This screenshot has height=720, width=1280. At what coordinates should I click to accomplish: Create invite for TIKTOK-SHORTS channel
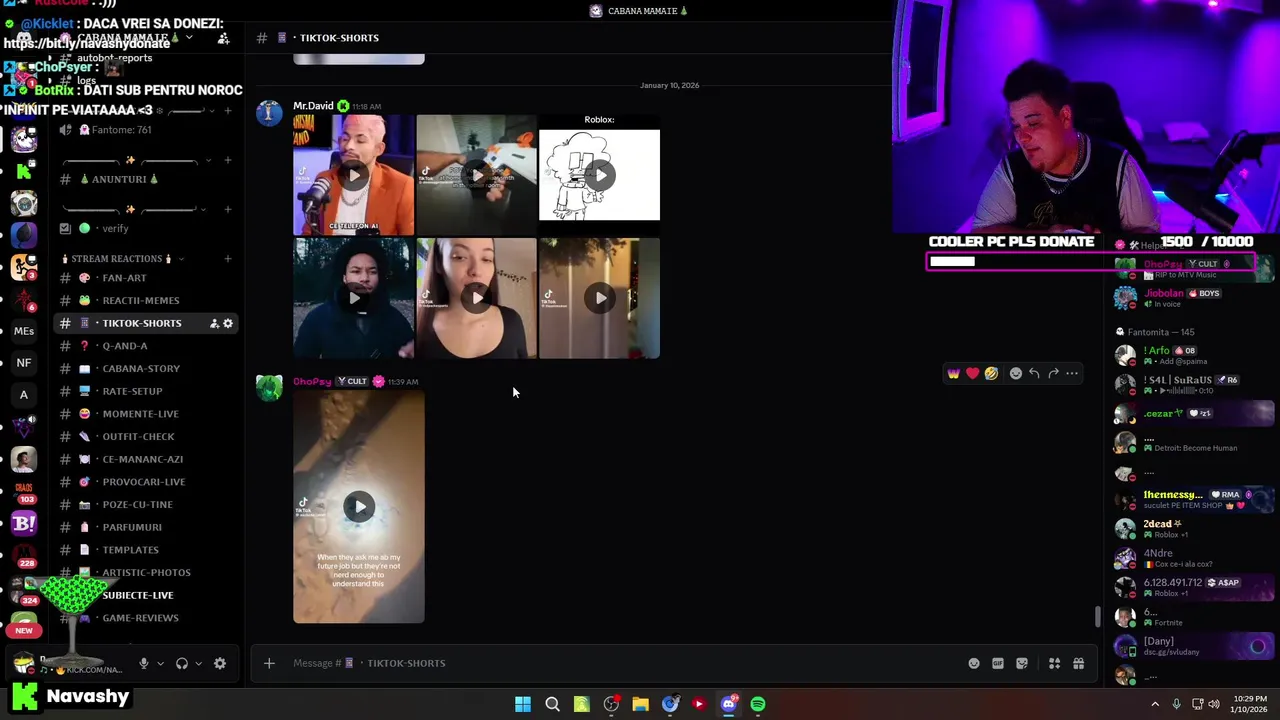pyautogui.click(x=214, y=323)
